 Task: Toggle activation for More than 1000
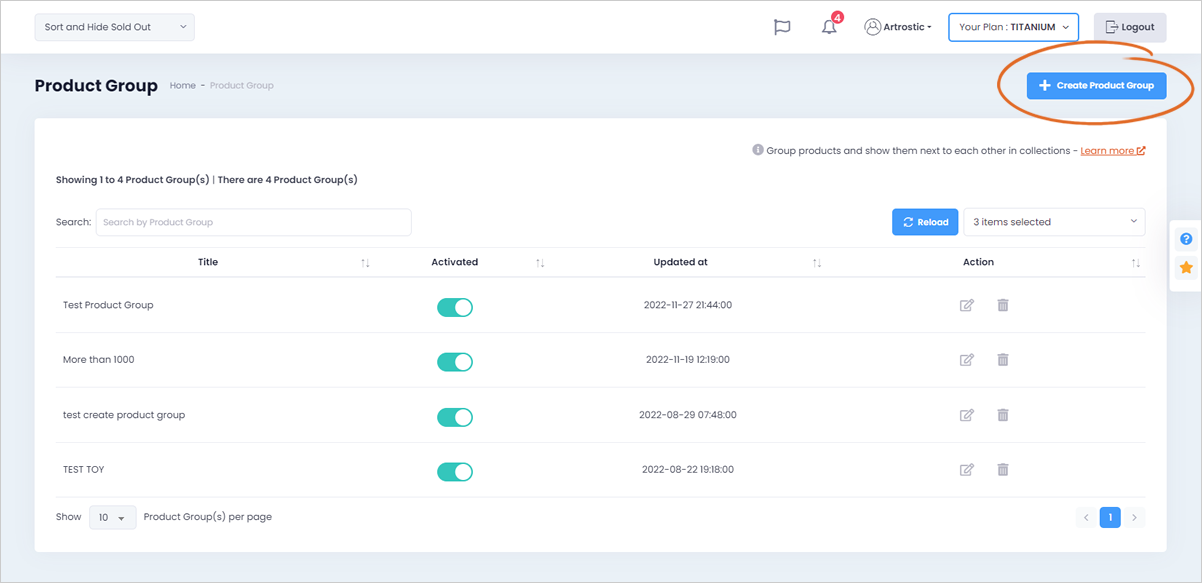tap(455, 362)
